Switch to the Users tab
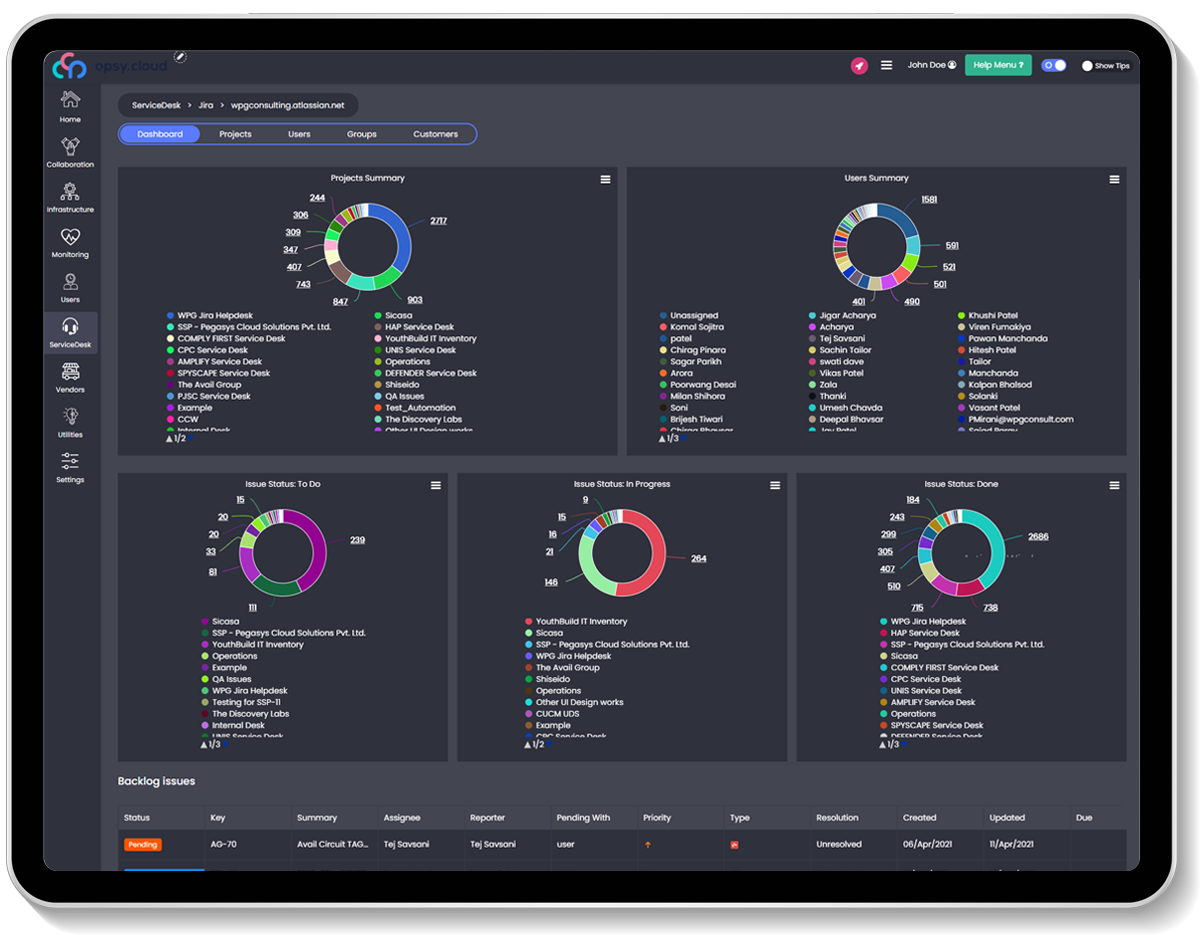 click(x=299, y=134)
